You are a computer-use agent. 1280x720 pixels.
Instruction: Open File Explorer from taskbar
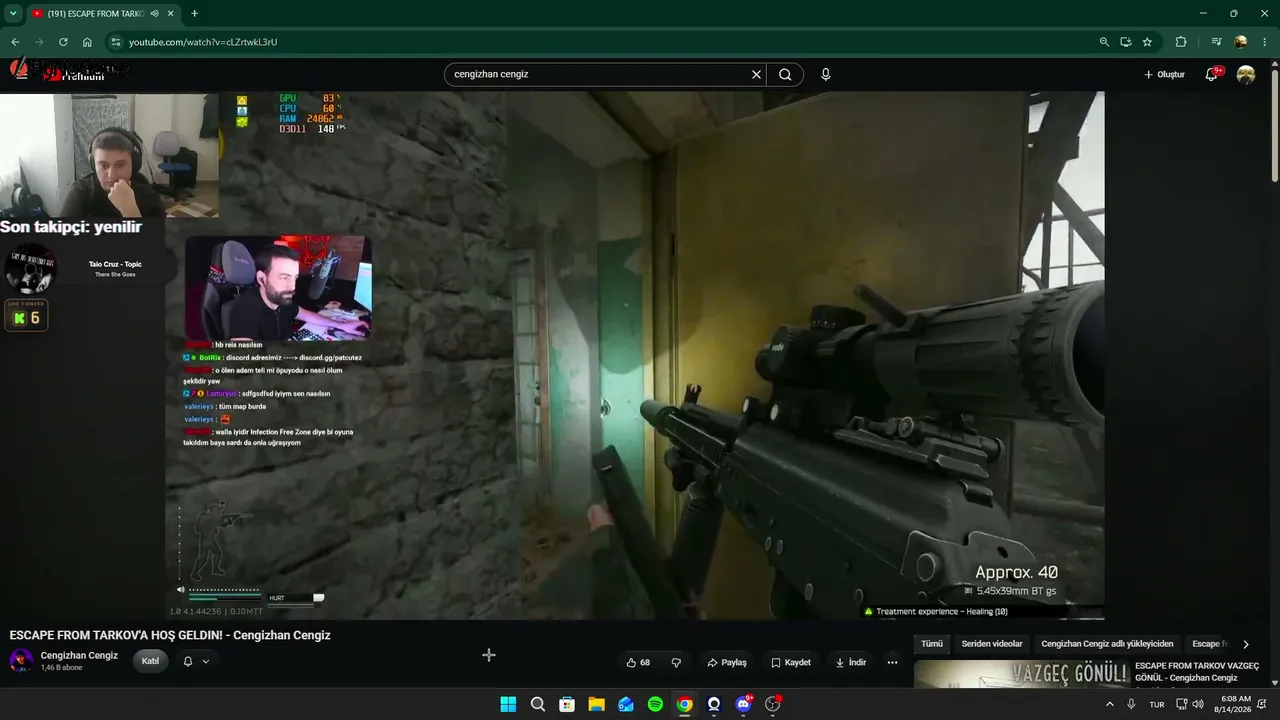pos(596,704)
